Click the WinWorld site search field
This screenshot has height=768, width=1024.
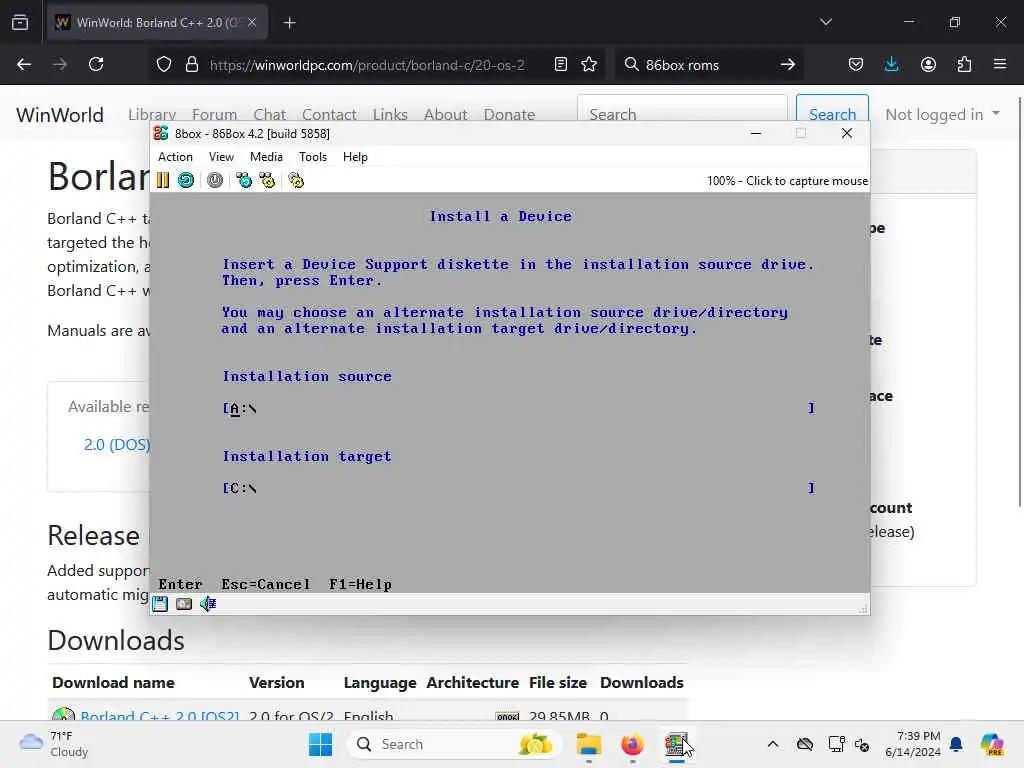tap(682, 112)
